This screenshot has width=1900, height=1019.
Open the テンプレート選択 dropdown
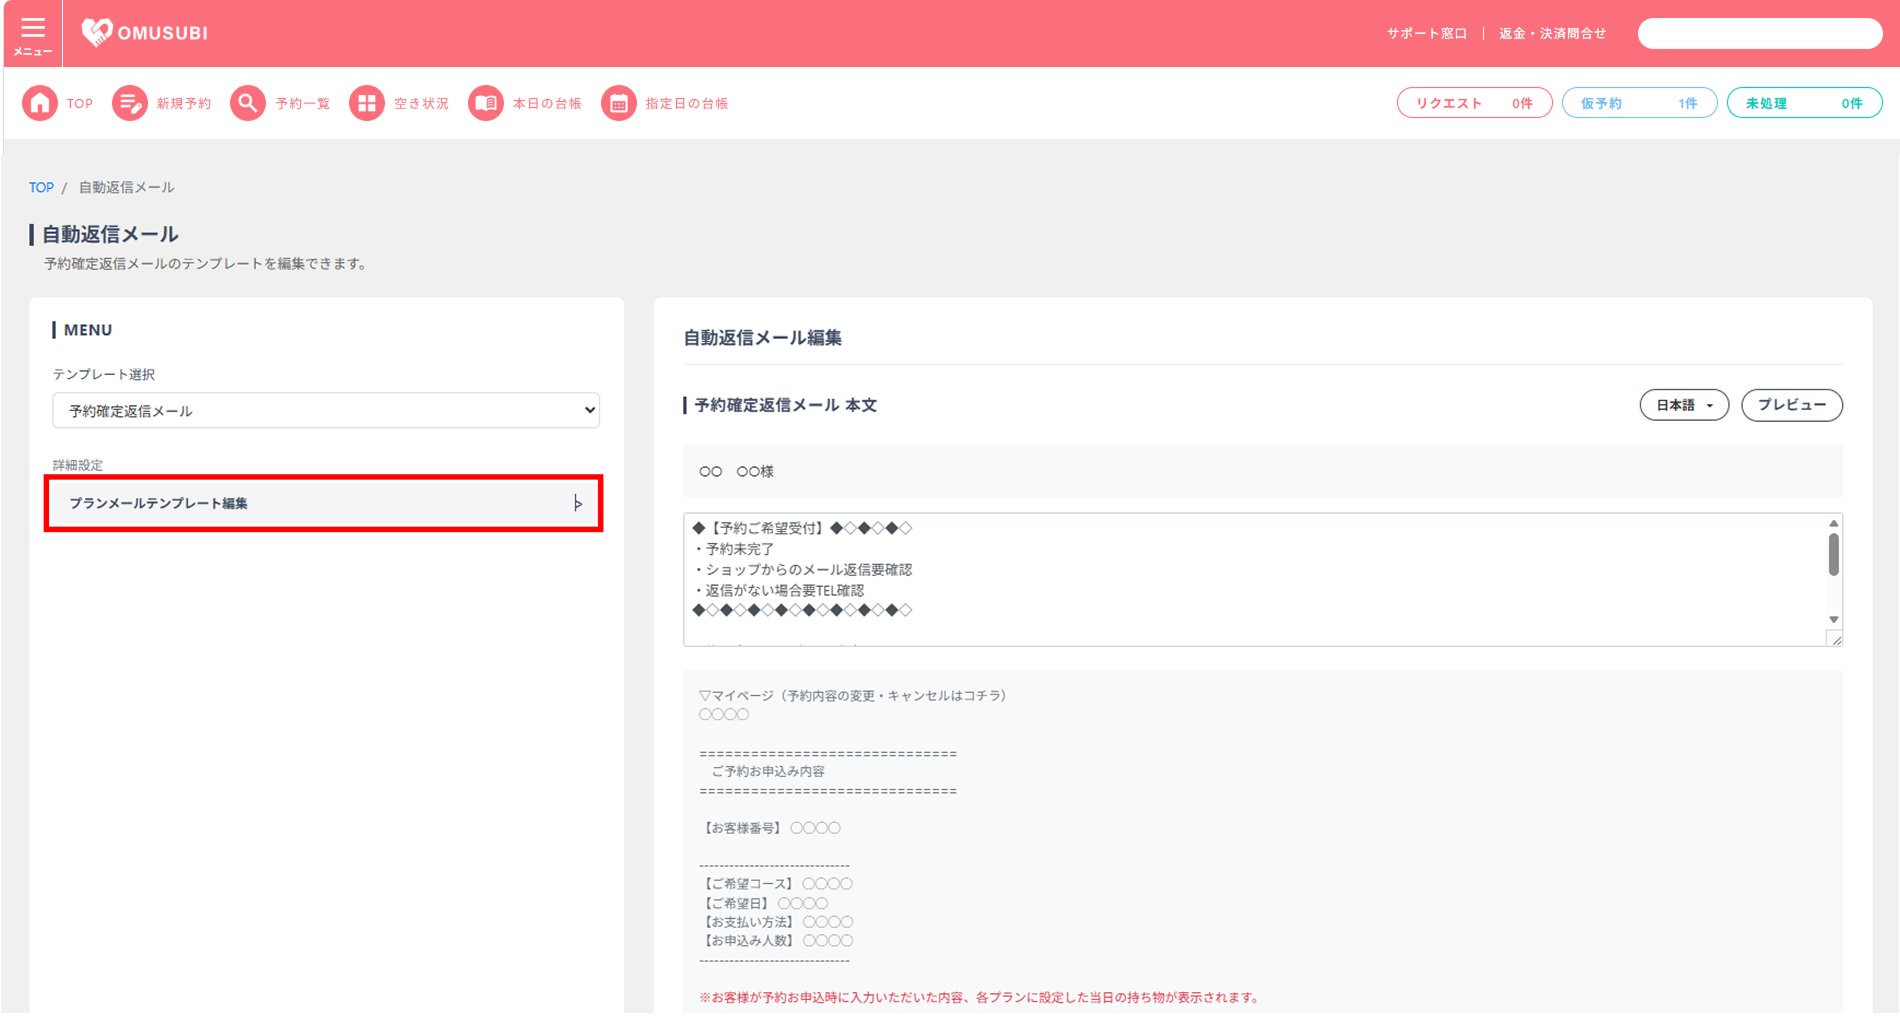point(326,411)
